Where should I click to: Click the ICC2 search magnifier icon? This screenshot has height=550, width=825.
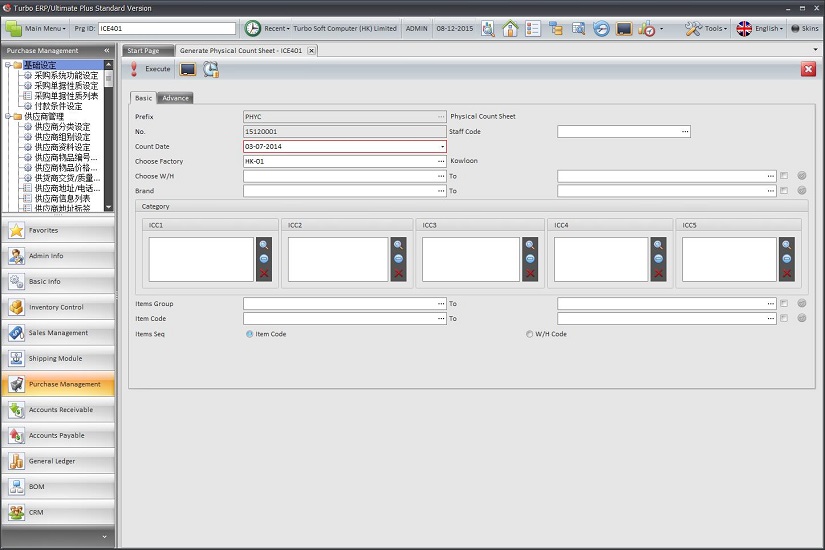coord(398,245)
